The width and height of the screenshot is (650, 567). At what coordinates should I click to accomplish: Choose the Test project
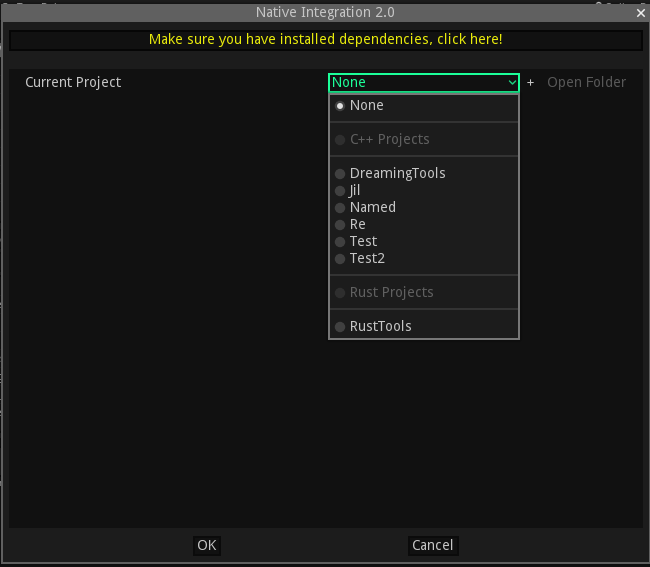pyautogui.click(x=424, y=241)
